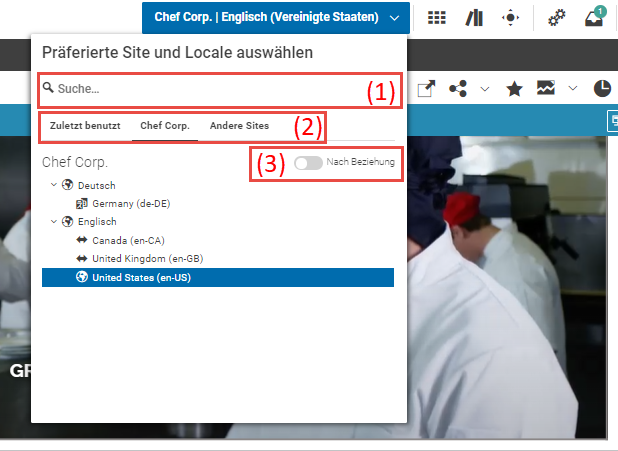The height and width of the screenshot is (451, 618).
Task: Collapse the Englisch tree node
Action: [54, 221]
